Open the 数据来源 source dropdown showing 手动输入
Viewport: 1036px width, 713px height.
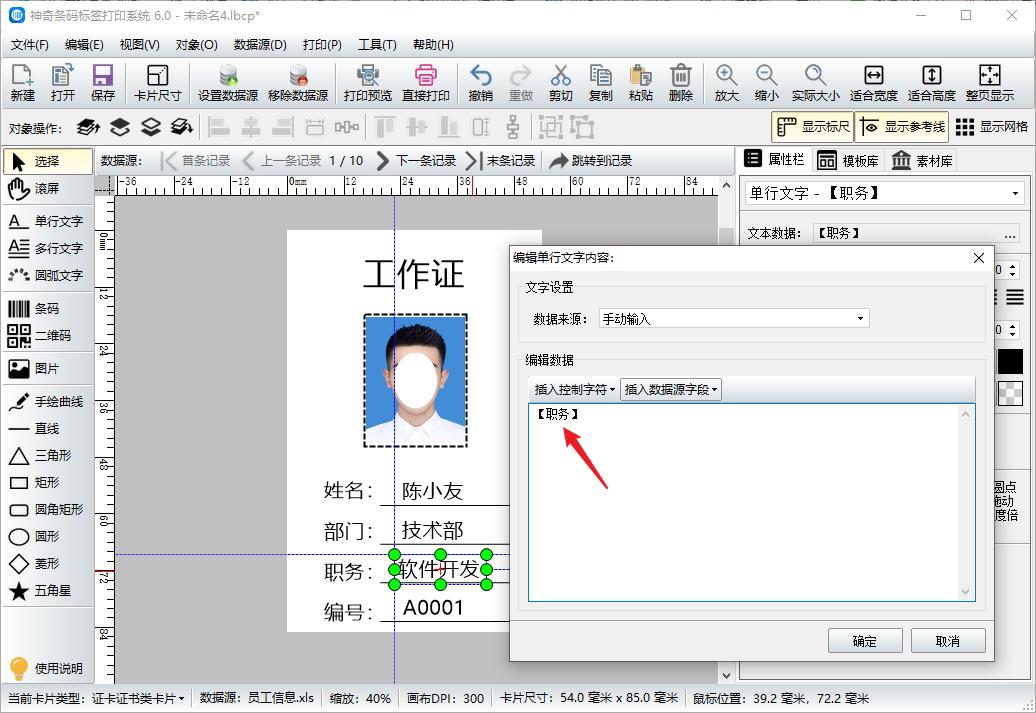(x=857, y=318)
